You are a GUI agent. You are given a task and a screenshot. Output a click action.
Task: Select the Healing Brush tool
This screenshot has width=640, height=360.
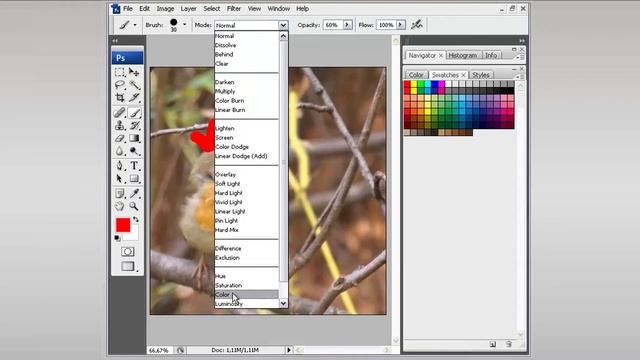(x=120, y=113)
